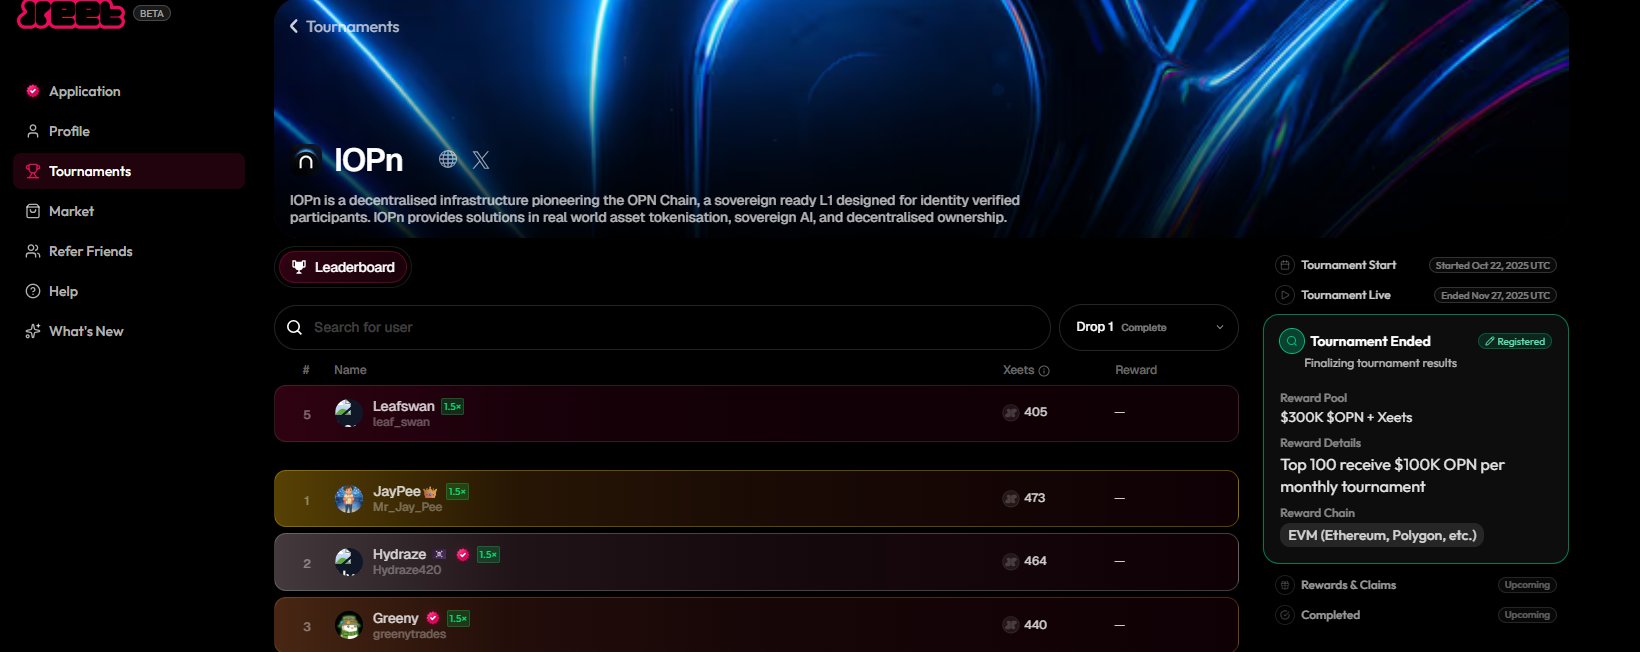Click the Mr_Jay_Pee handle
The image size is (1640, 652).
(407, 507)
